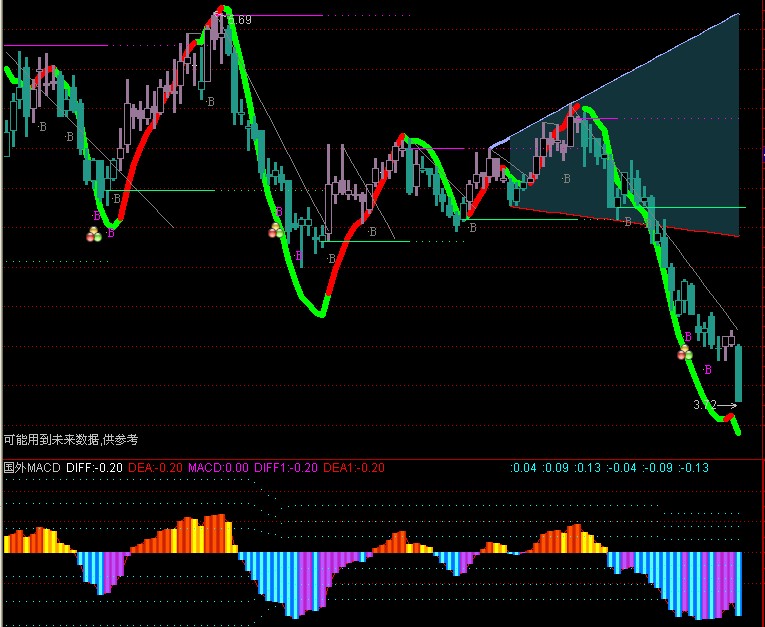Viewport: 765px width, 627px height.
Task: Click the cyan :-0.09 level value
Action: coord(657,467)
